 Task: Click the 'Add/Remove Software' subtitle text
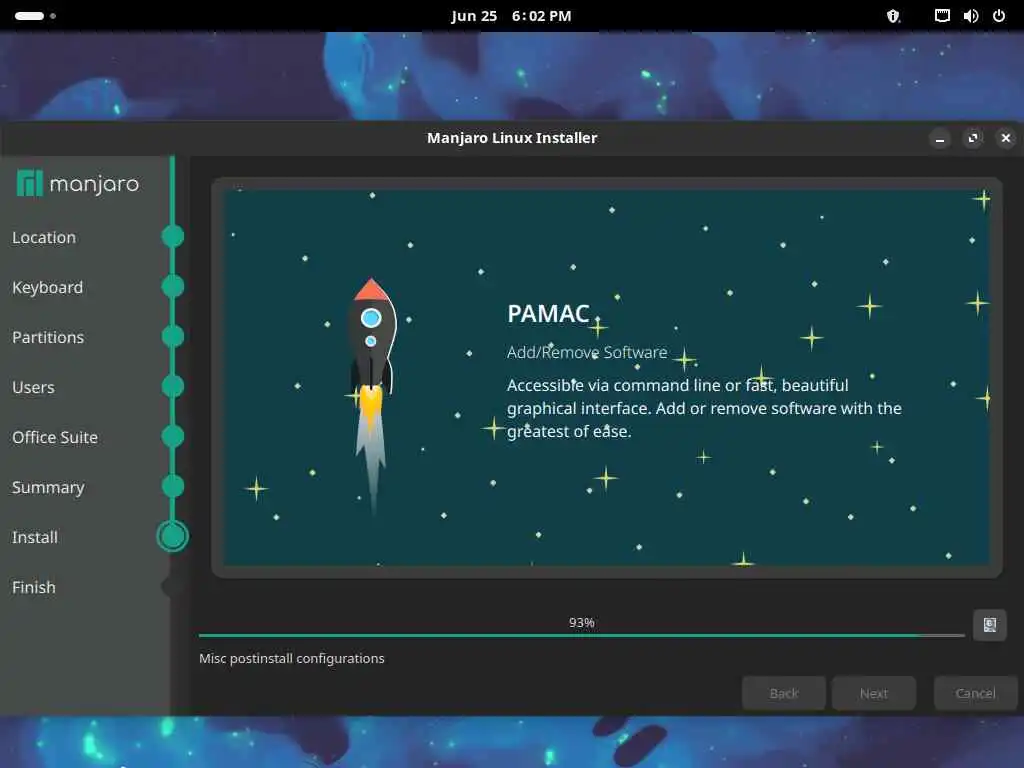[x=587, y=353]
